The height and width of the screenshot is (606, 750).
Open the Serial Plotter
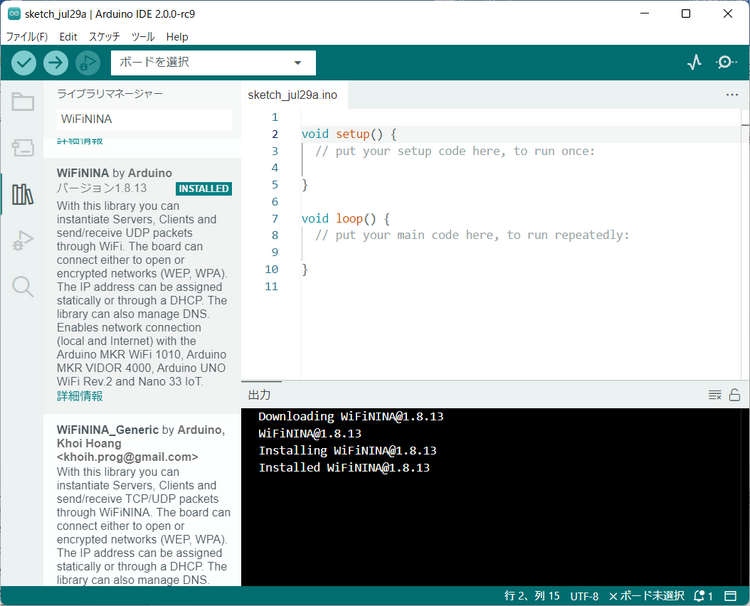click(694, 62)
